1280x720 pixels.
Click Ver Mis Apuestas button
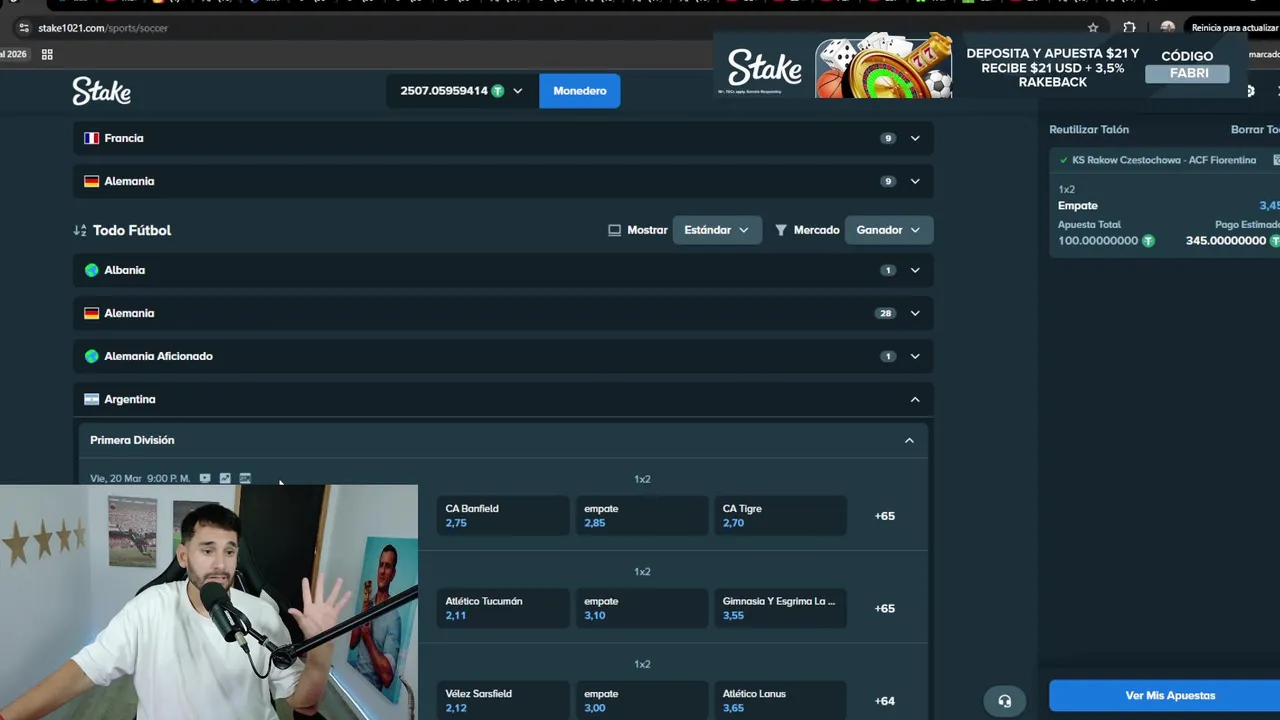1166,695
